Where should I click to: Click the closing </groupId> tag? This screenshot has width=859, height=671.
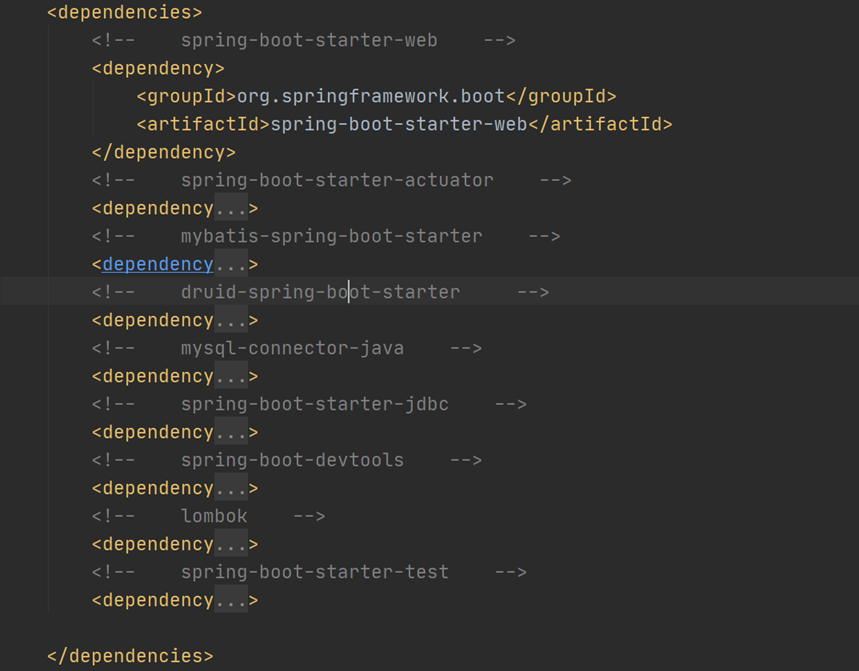(561, 96)
